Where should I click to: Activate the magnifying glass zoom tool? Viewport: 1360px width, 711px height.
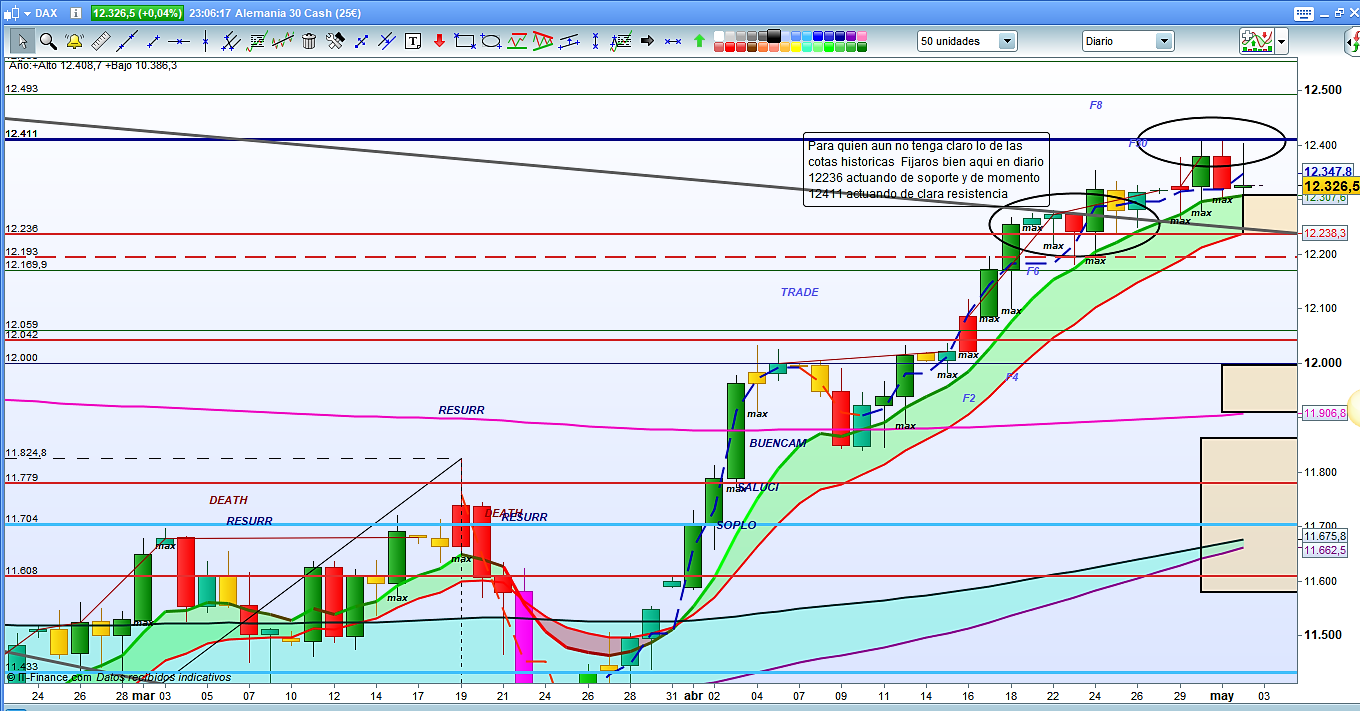tap(47, 41)
